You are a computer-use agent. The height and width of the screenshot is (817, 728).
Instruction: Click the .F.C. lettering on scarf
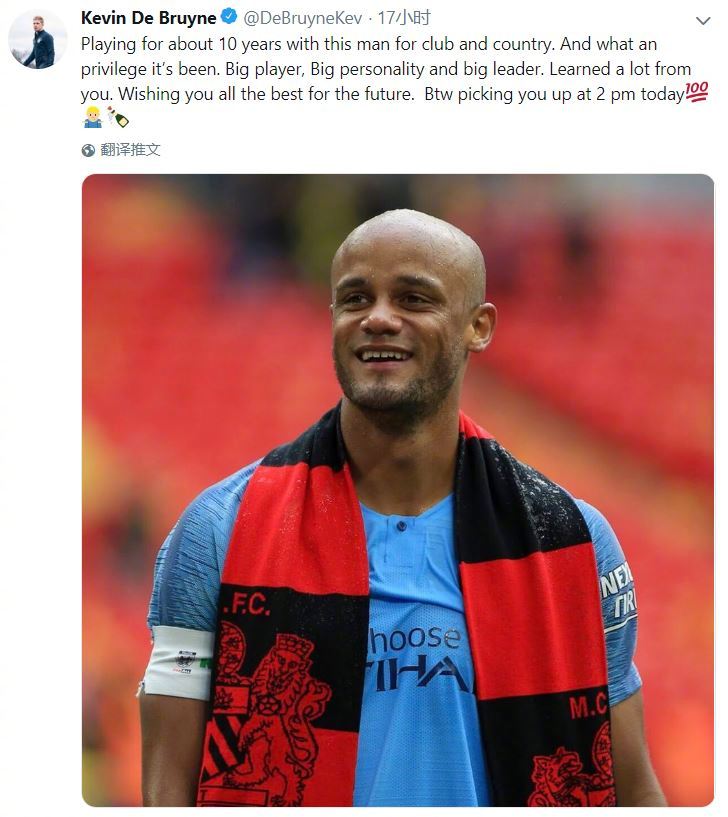pos(245,605)
